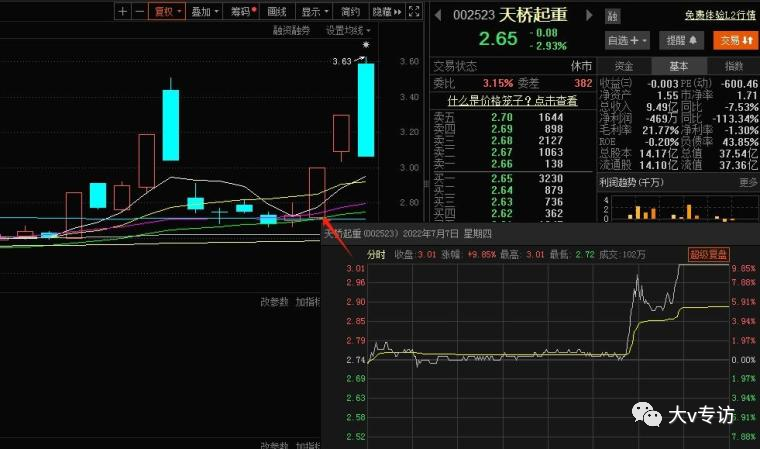Open the 显示 dropdown
Viewport: 760px width, 449px height.
tap(315, 11)
